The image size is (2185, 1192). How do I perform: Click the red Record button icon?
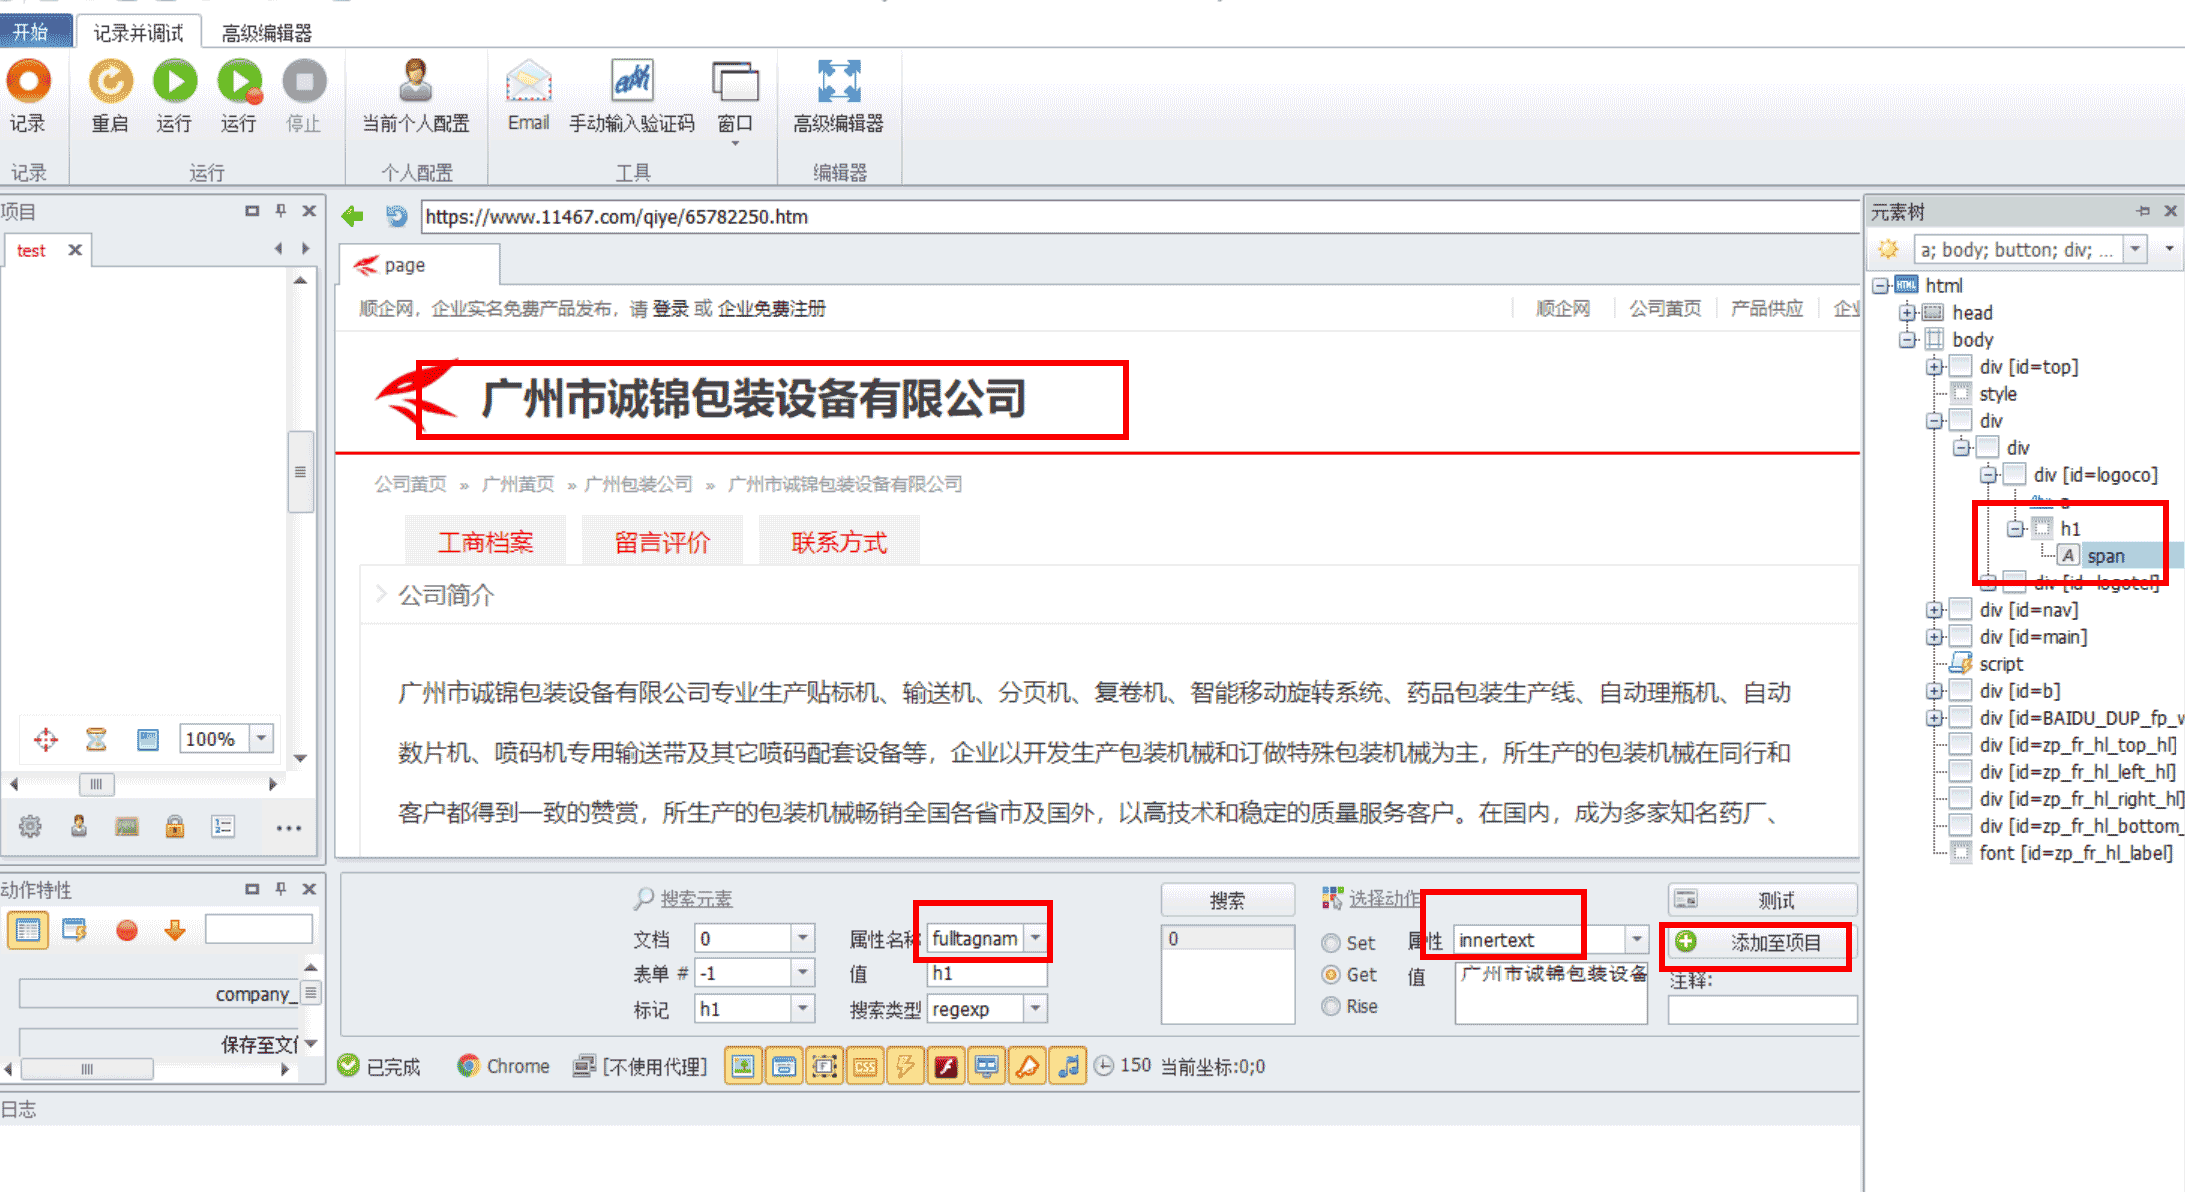click(x=29, y=82)
